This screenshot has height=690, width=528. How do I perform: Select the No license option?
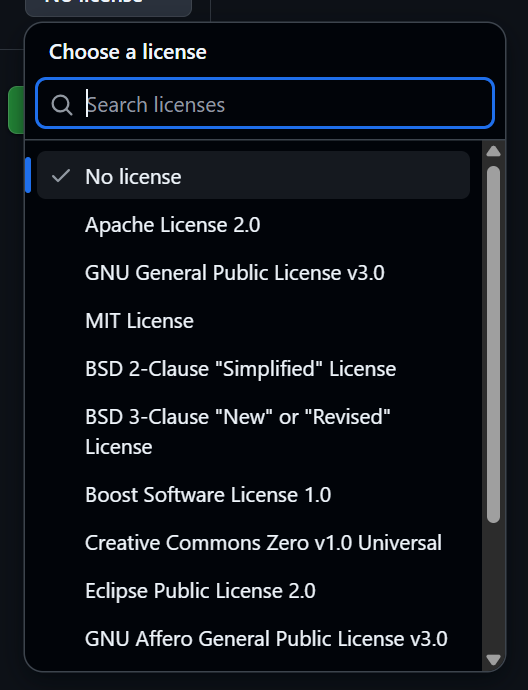253,175
